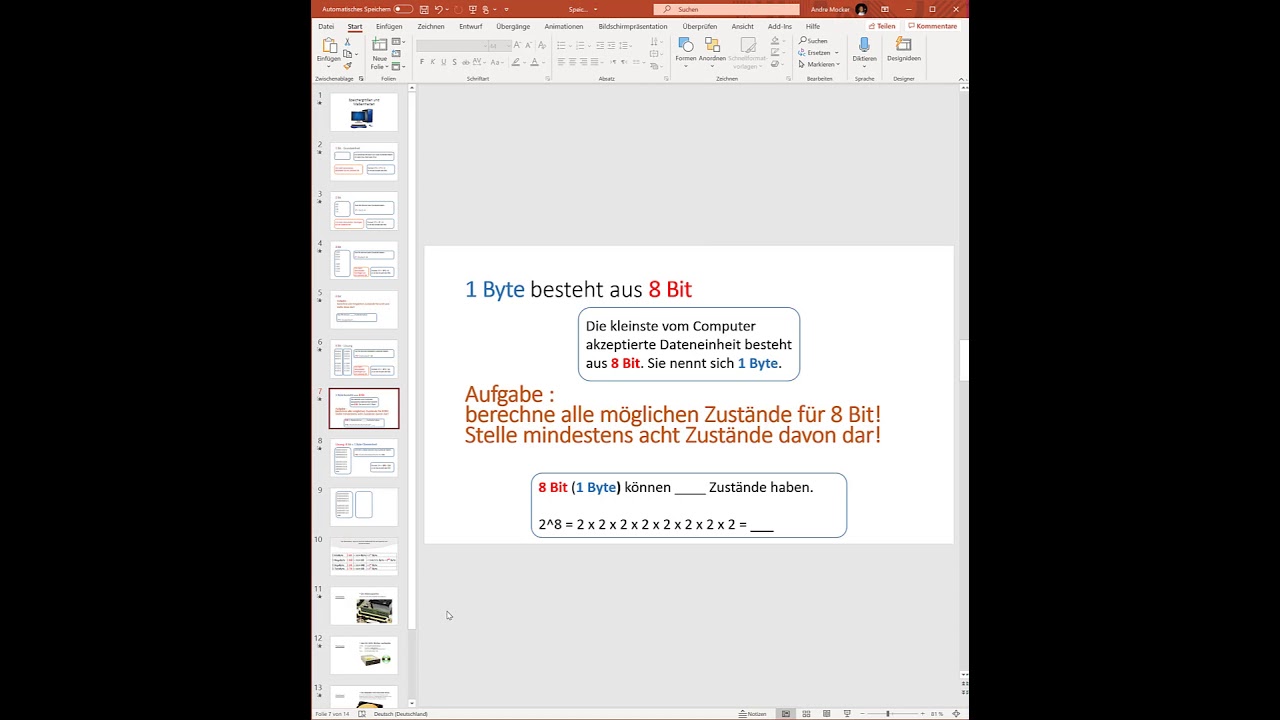Start slideshow from status bar icon

(847, 714)
